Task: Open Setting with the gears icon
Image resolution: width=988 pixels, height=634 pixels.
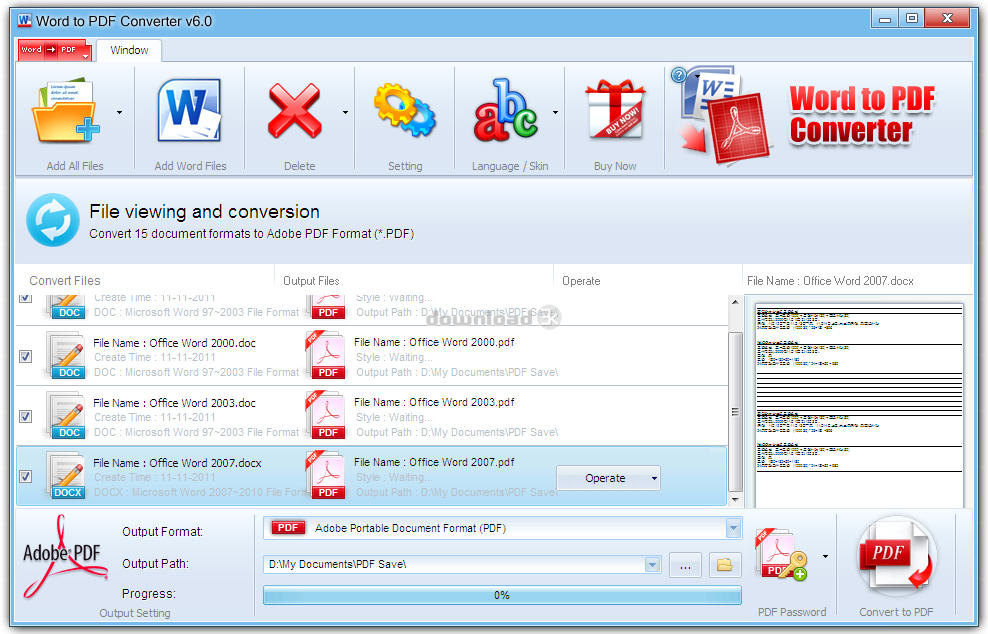Action: [x=405, y=110]
